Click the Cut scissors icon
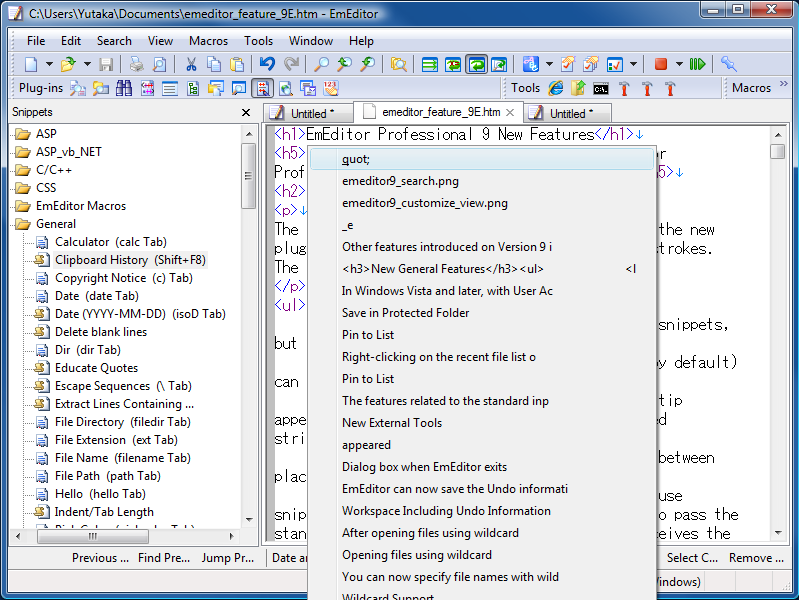 (x=192, y=64)
